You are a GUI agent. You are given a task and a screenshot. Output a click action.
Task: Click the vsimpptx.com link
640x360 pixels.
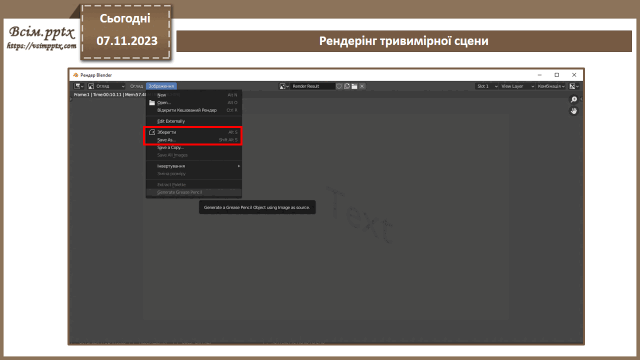tap(41, 46)
